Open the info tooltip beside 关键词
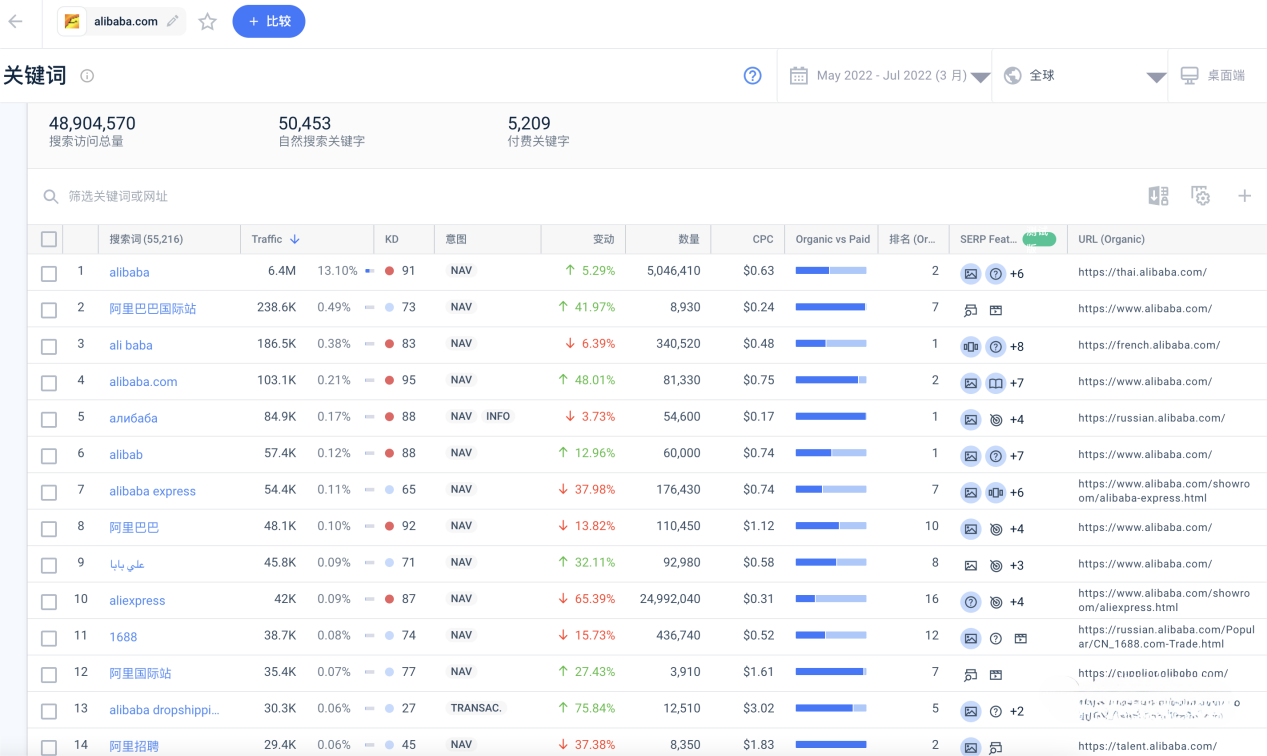Image resolution: width=1267 pixels, height=756 pixels. [x=87, y=76]
